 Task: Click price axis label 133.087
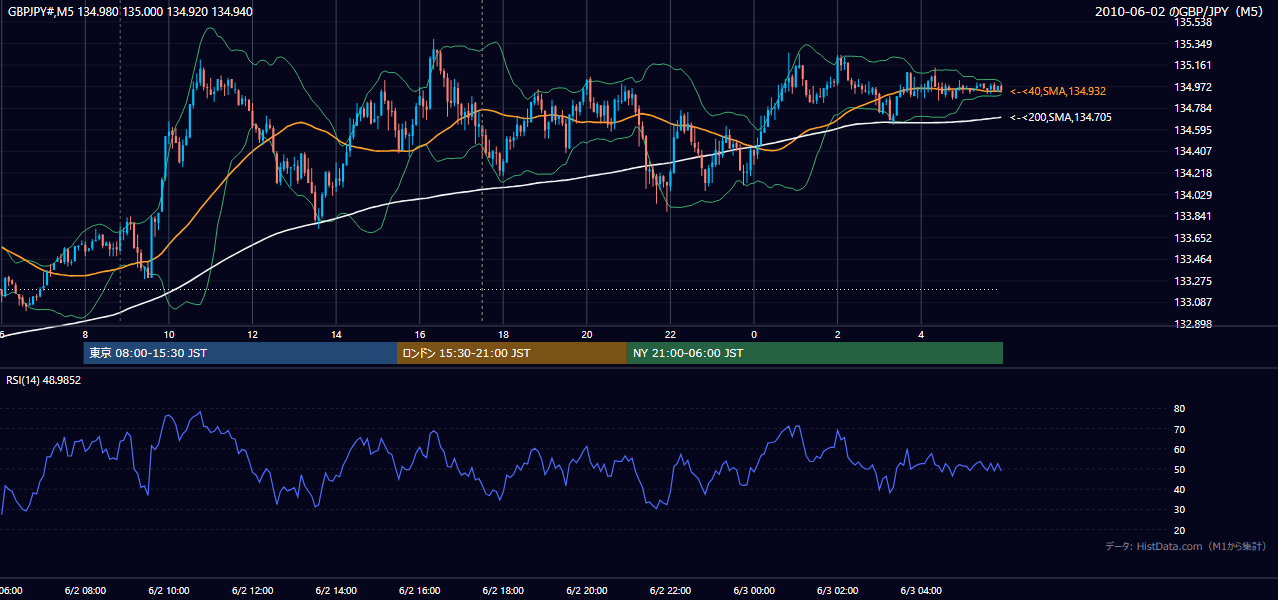coord(1192,302)
